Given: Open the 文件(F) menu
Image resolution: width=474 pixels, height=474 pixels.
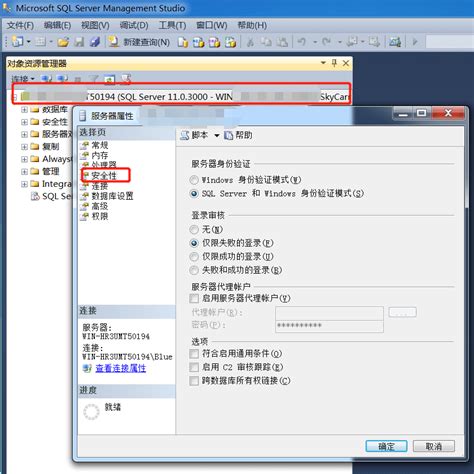Looking at the screenshot, I should [20, 25].
